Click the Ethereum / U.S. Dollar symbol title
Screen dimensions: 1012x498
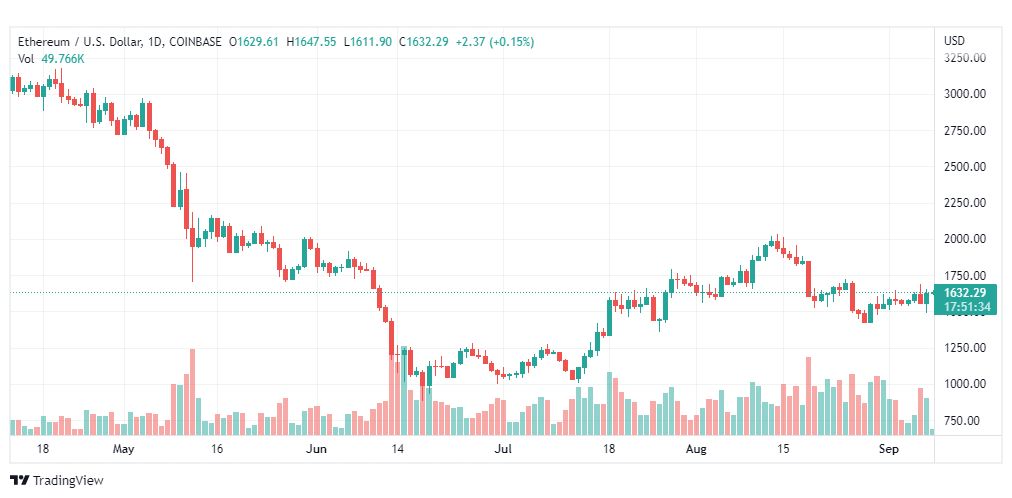pos(79,42)
